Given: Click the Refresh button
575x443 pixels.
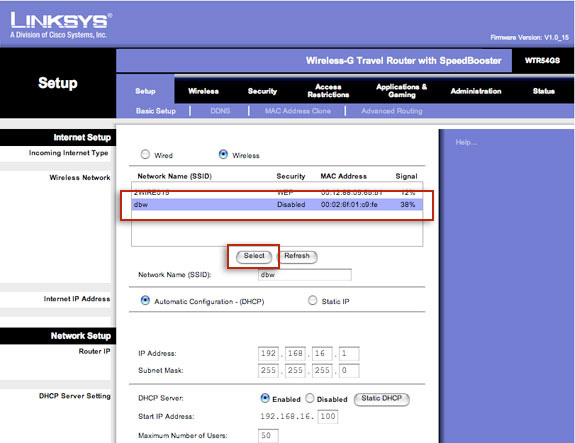Looking at the screenshot, I should [297, 256].
